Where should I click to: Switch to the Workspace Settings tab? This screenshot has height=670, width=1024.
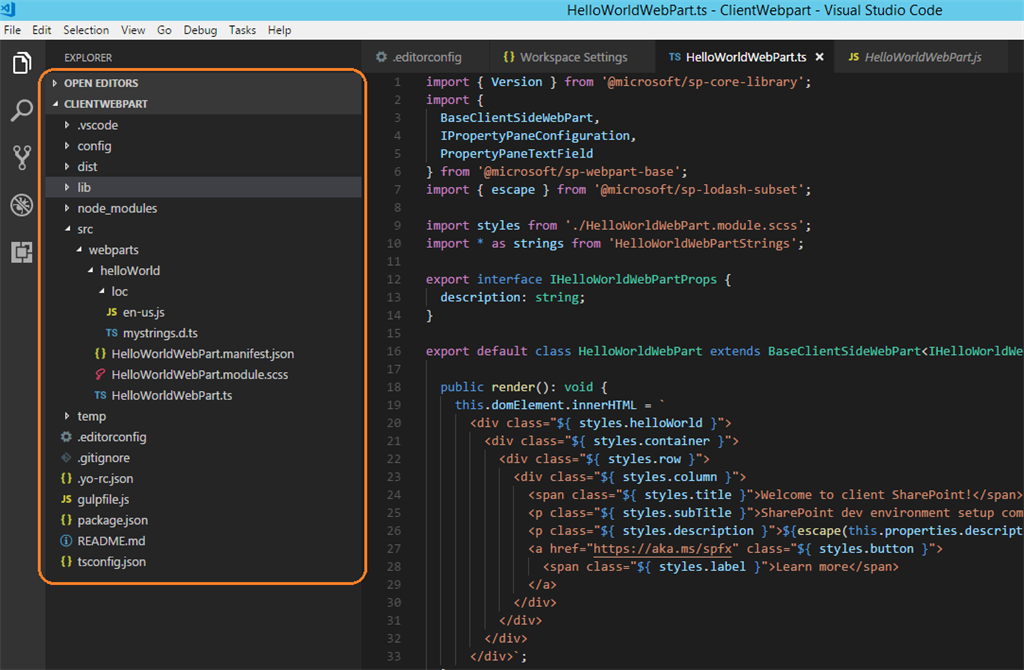click(x=573, y=57)
